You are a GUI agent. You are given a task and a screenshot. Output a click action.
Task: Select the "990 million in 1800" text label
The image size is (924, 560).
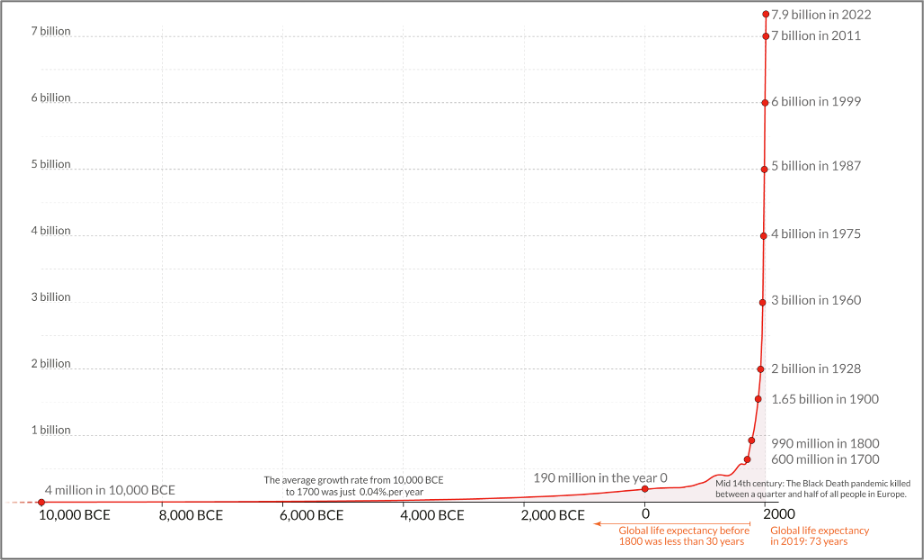(x=825, y=443)
